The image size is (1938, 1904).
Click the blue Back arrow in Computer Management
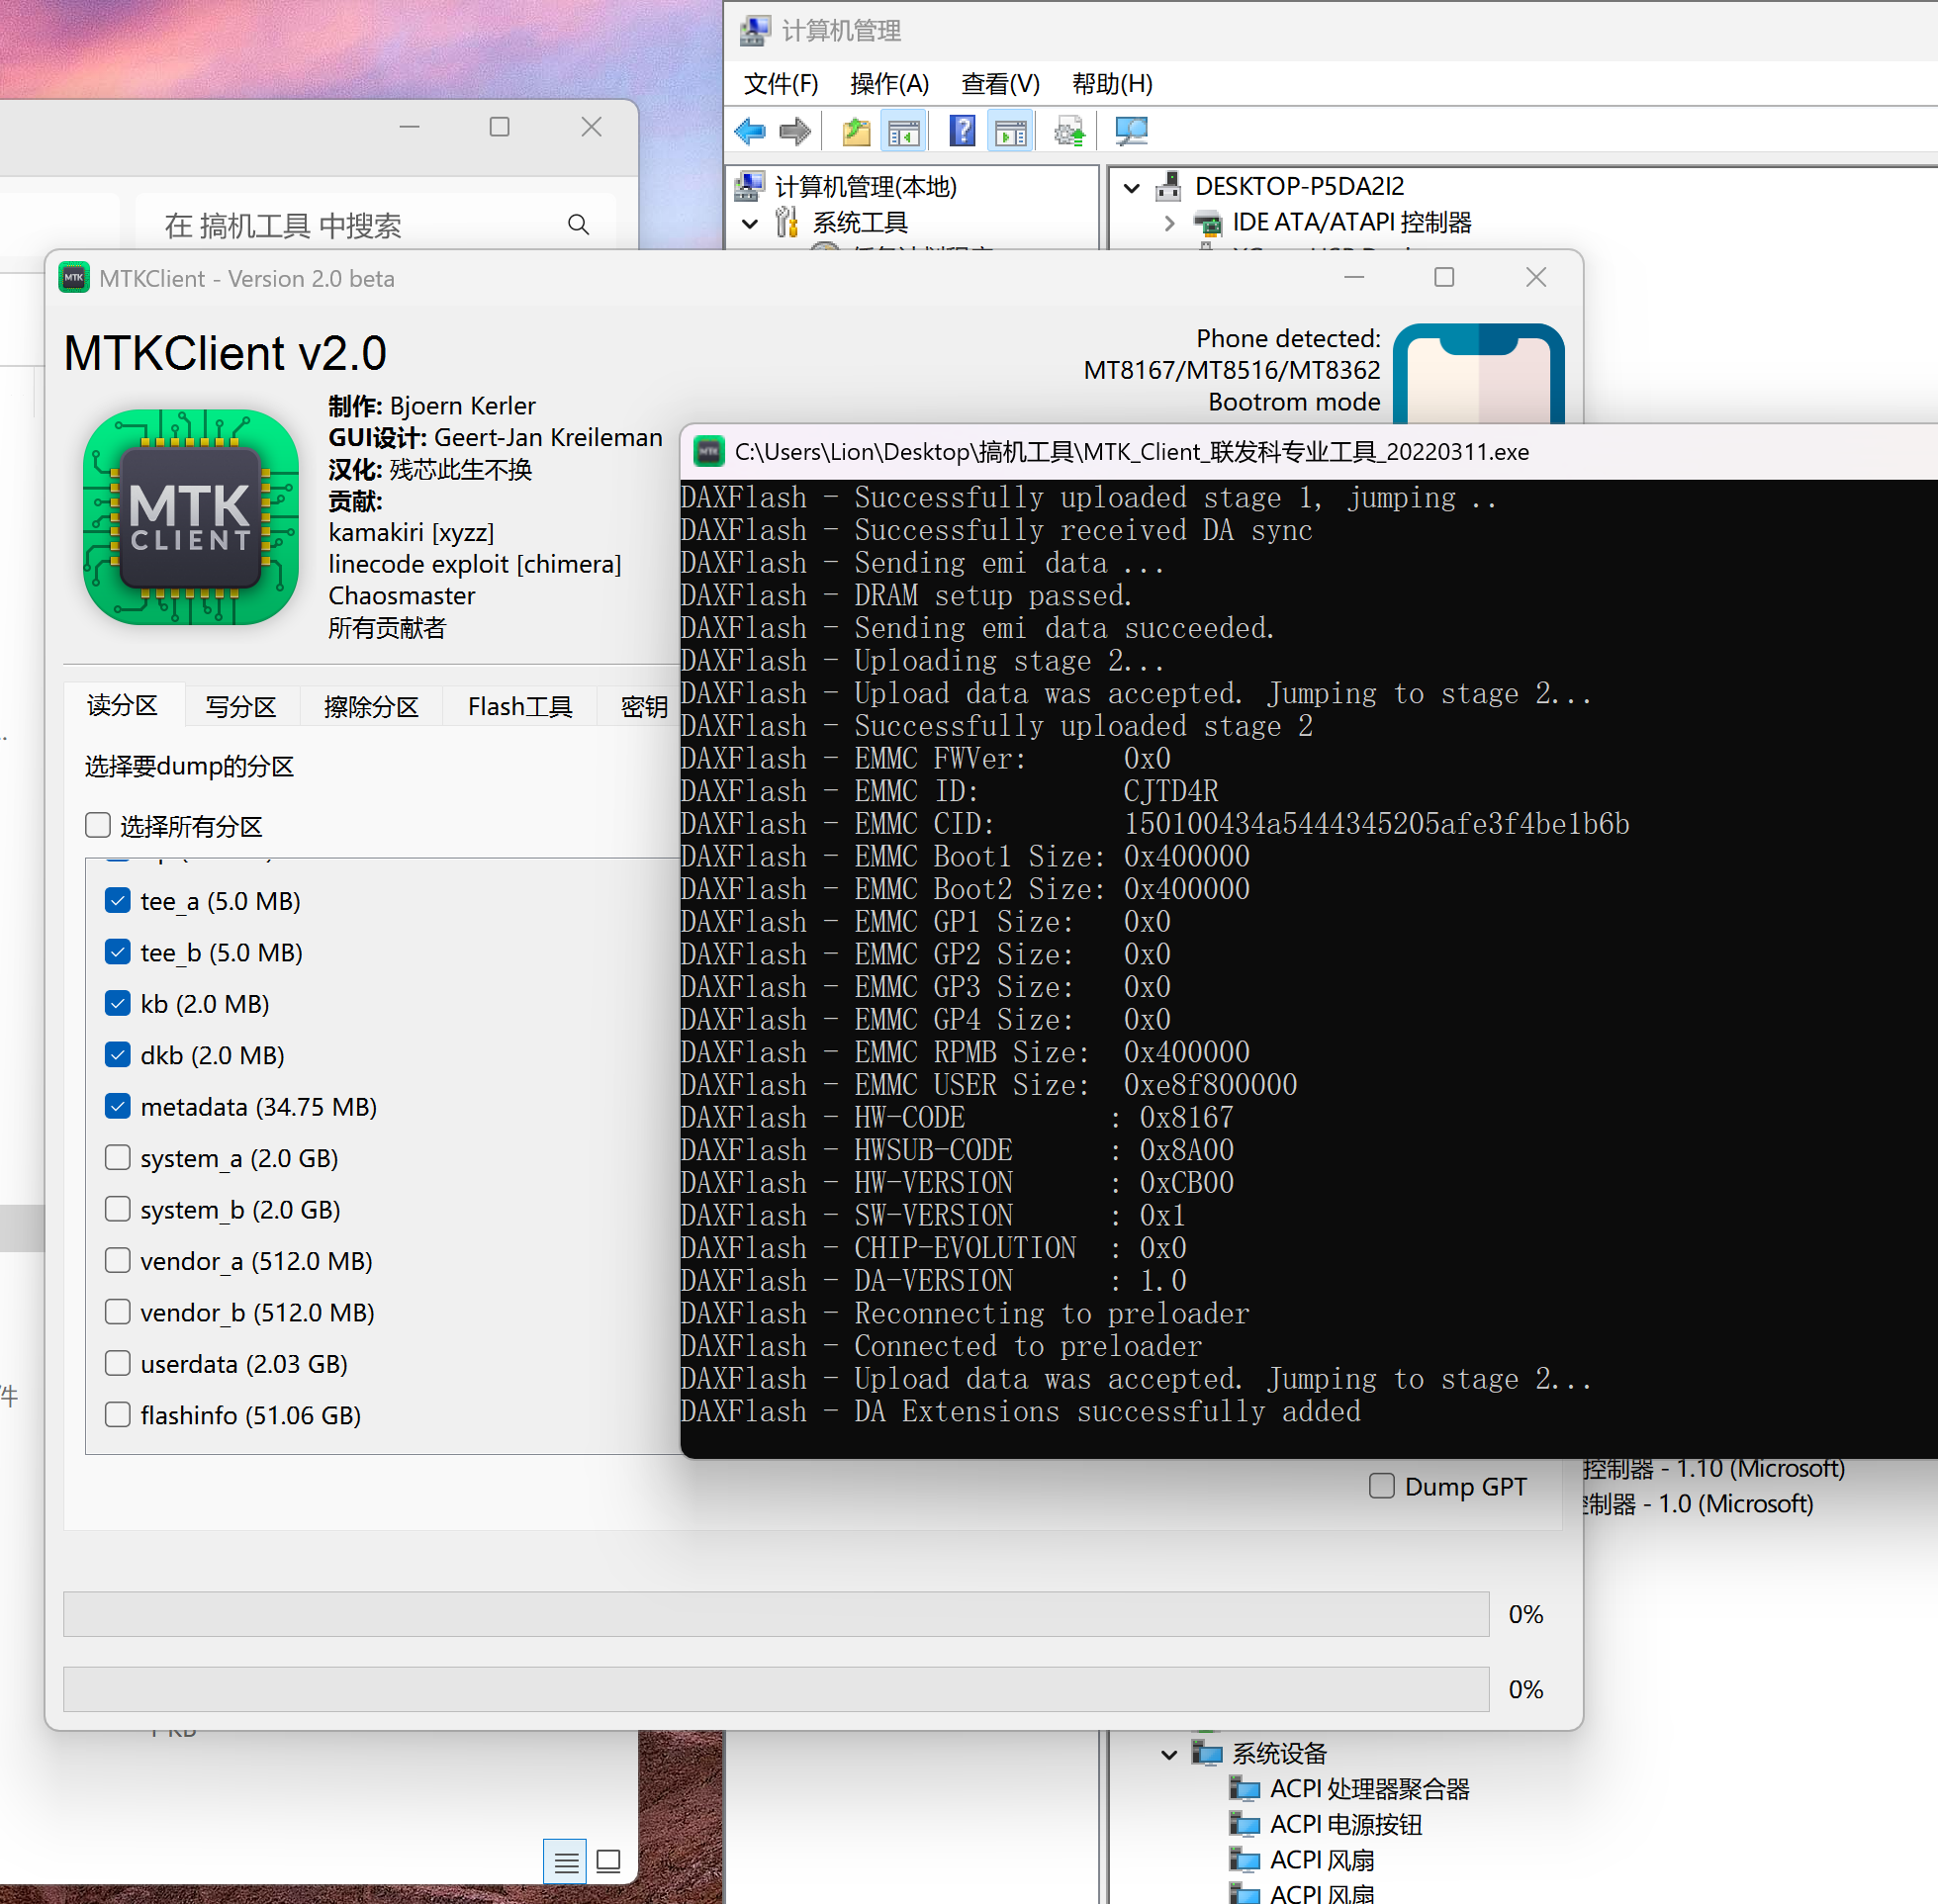click(x=749, y=131)
